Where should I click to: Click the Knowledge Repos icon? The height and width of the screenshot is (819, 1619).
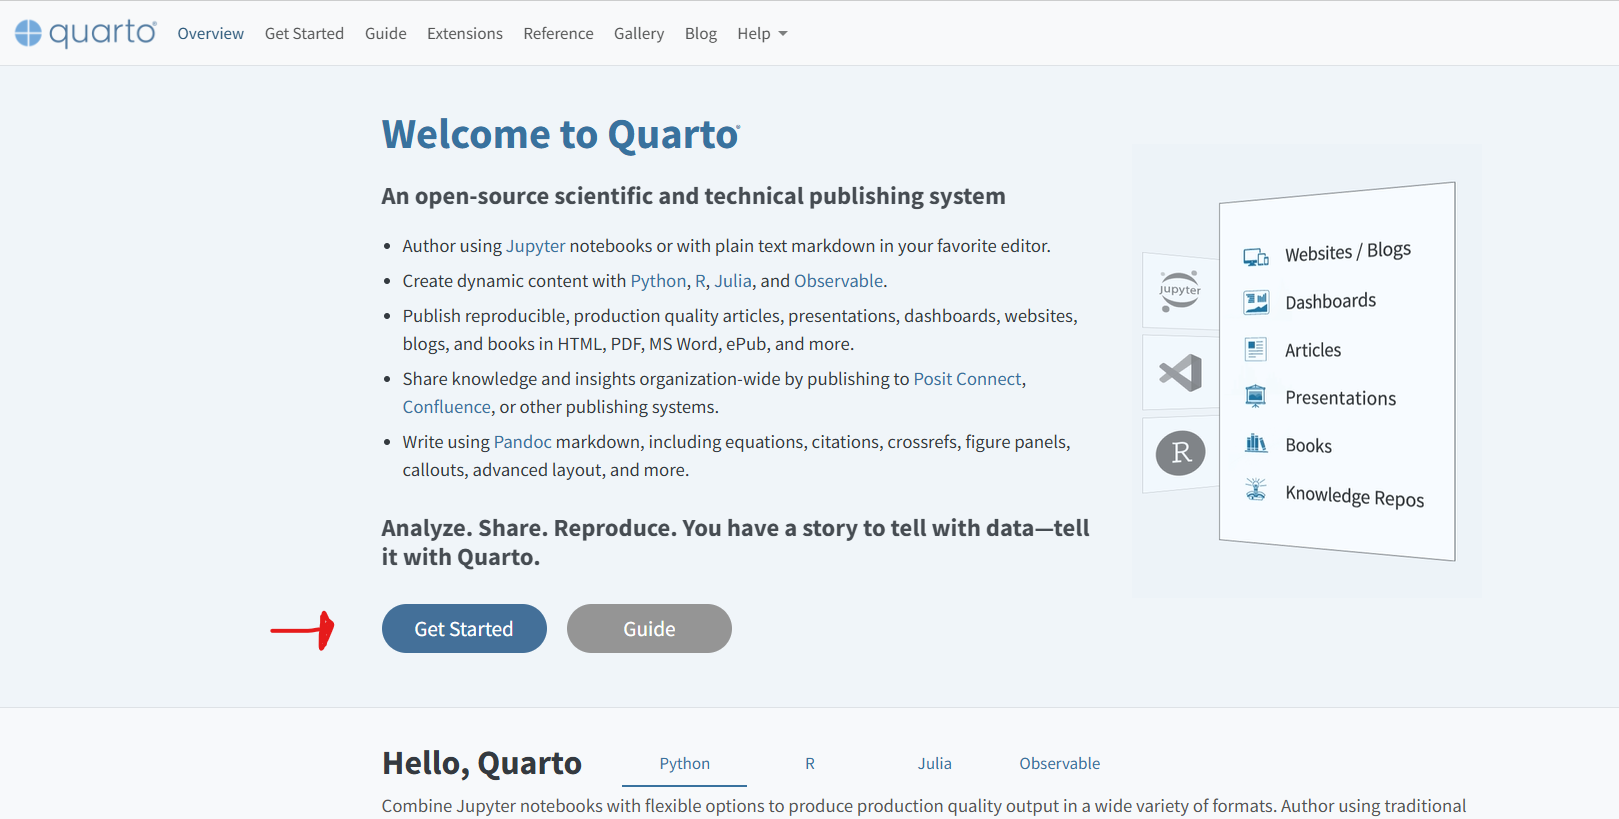pyautogui.click(x=1255, y=489)
